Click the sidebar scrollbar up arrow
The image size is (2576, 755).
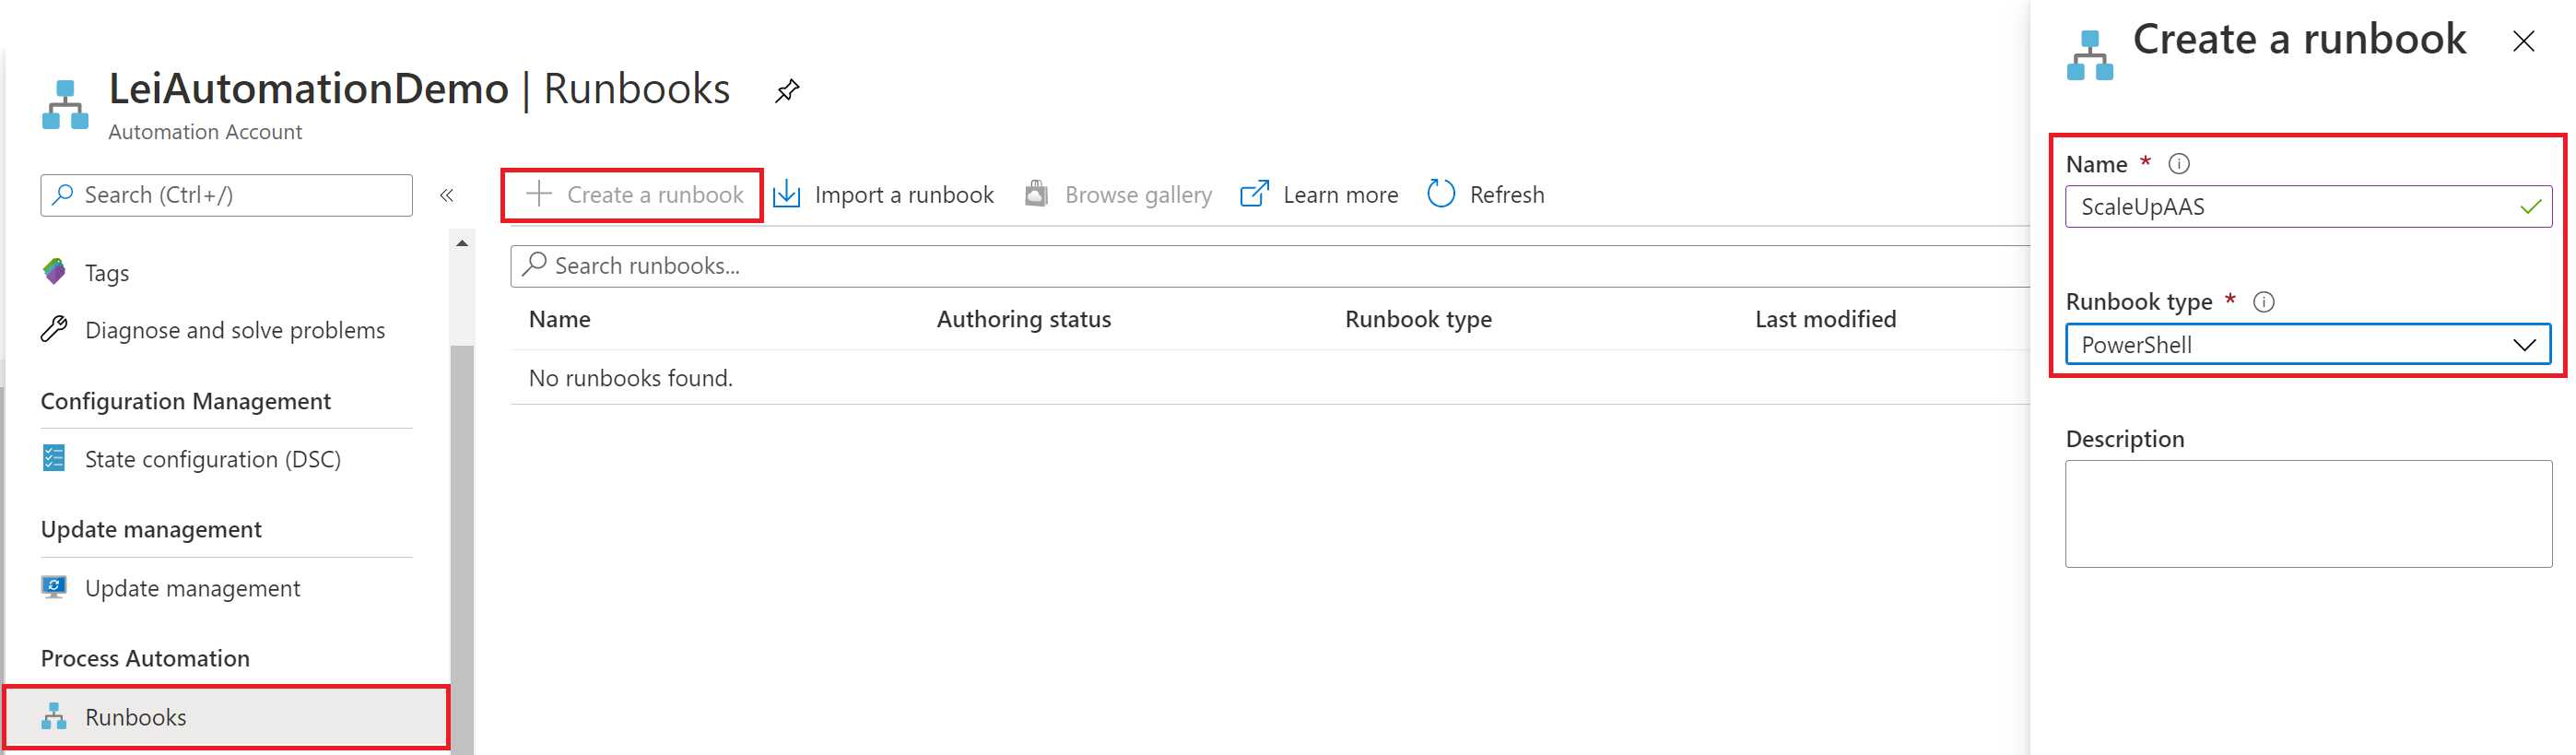(x=462, y=243)
